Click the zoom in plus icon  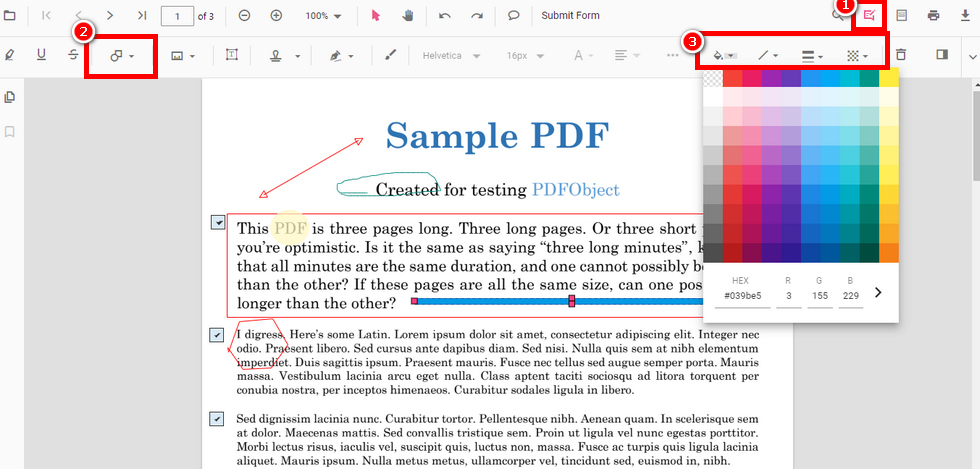click(276, 16)
